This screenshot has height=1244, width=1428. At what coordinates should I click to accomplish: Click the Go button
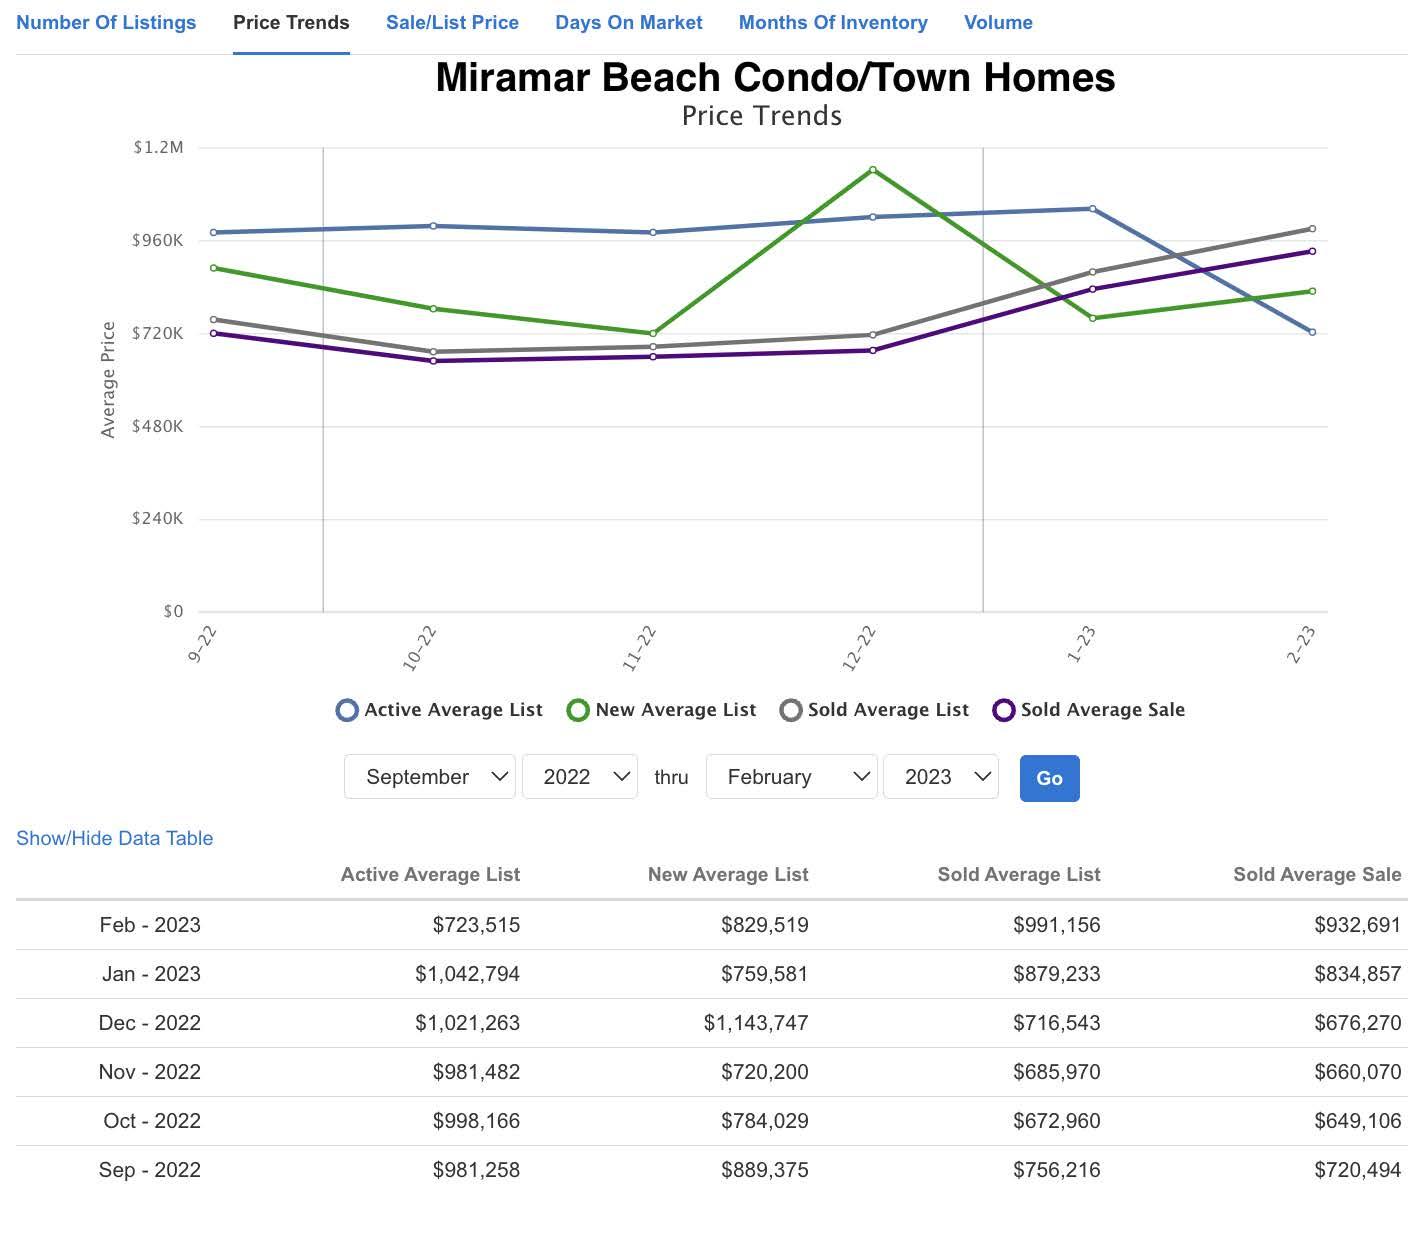click(1050, 778)
